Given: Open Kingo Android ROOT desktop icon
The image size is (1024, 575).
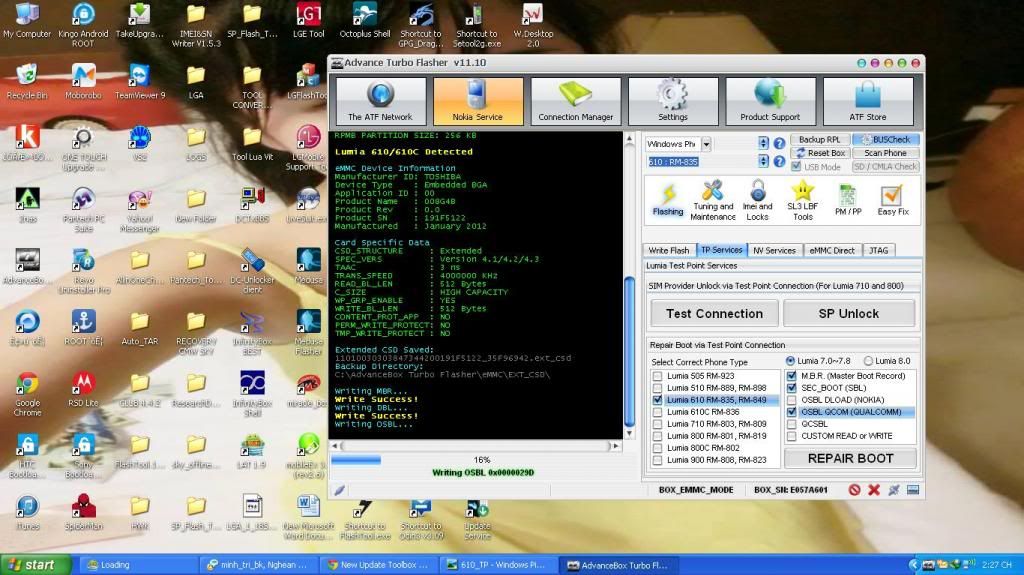Looking at the screenshot, I should pos(83,25).
